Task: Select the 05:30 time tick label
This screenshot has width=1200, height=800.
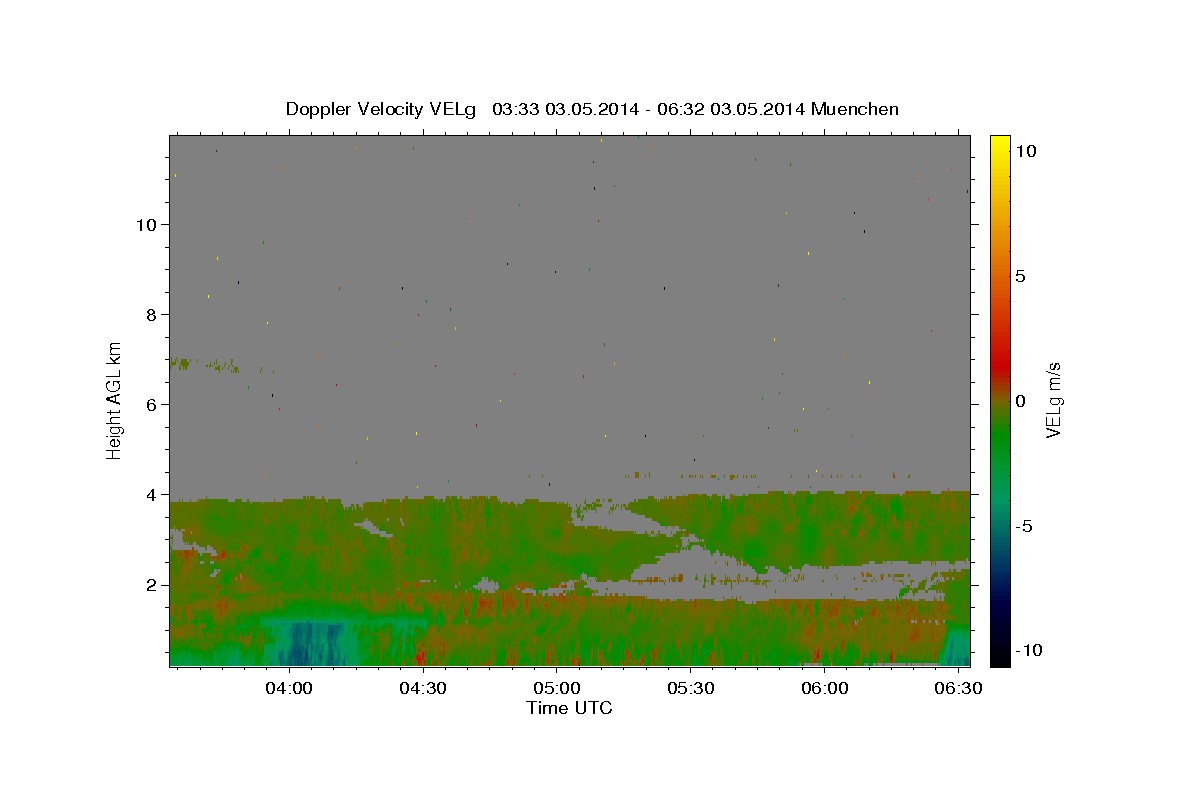Action: [x=691, y=688]
